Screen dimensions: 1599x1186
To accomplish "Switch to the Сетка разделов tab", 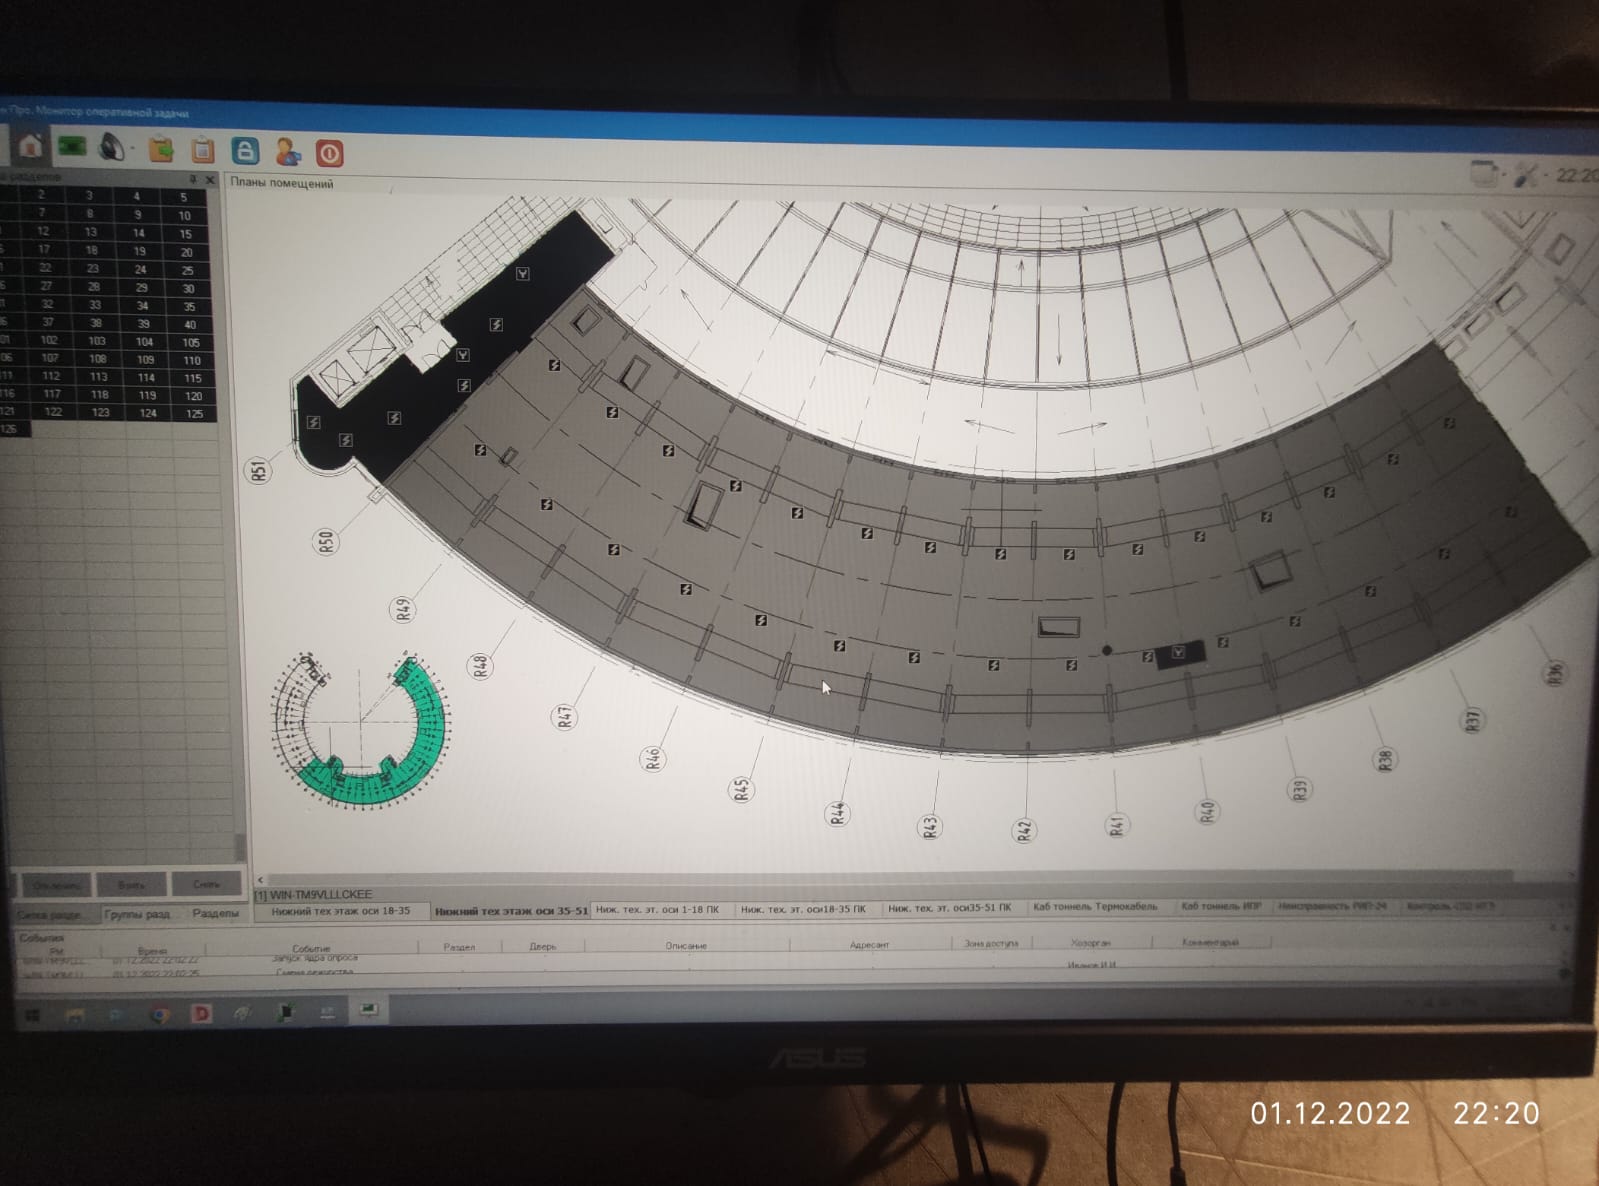I will coord(50,915).
